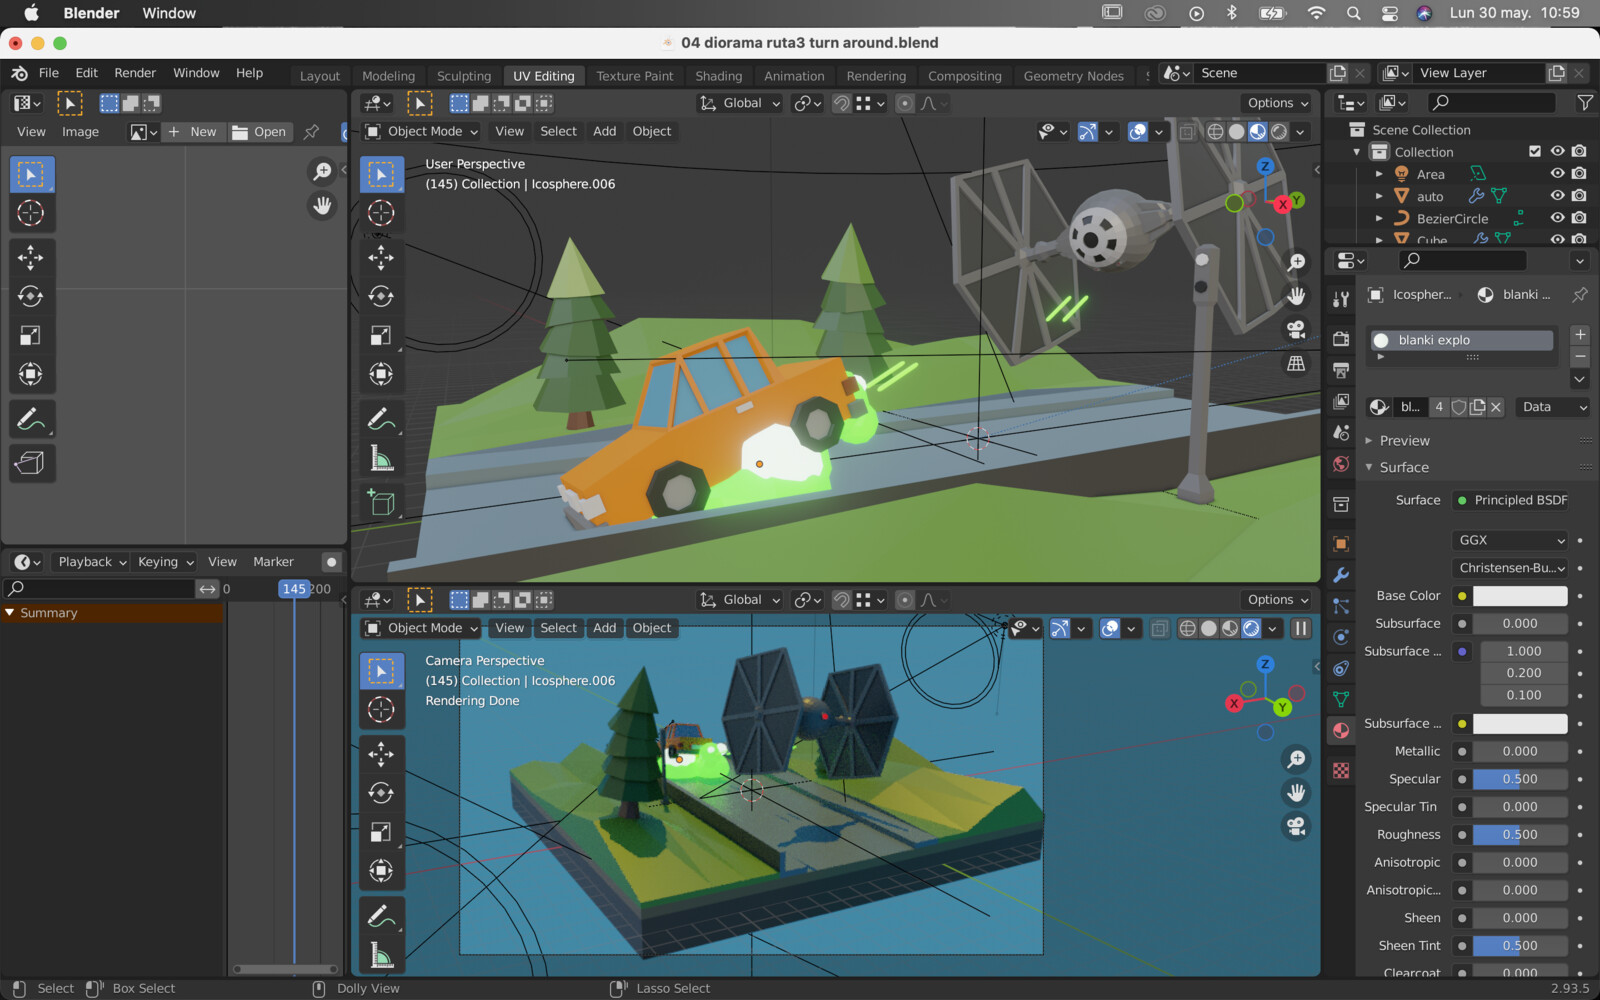
Task: Select the Measure tool in the User Perspective viewport
Action: (381, 458)
